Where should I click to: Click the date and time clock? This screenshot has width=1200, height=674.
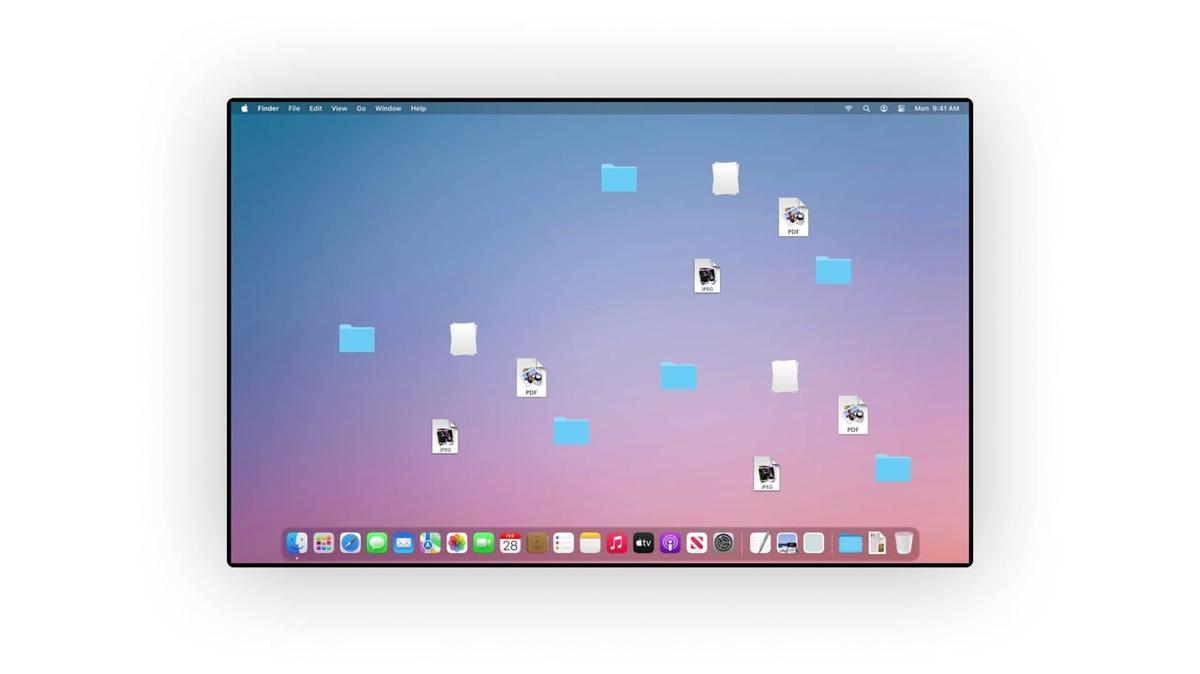(x=937, y=108)
